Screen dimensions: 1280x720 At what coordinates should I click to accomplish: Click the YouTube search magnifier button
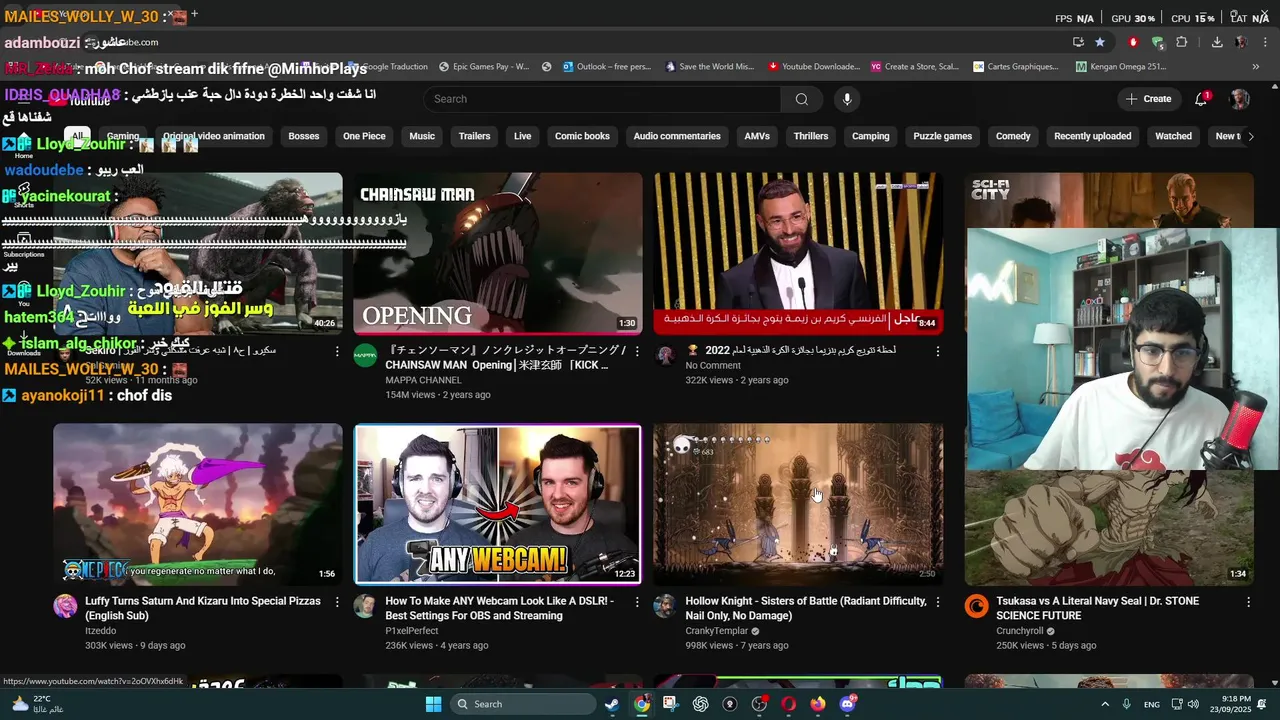801,99
